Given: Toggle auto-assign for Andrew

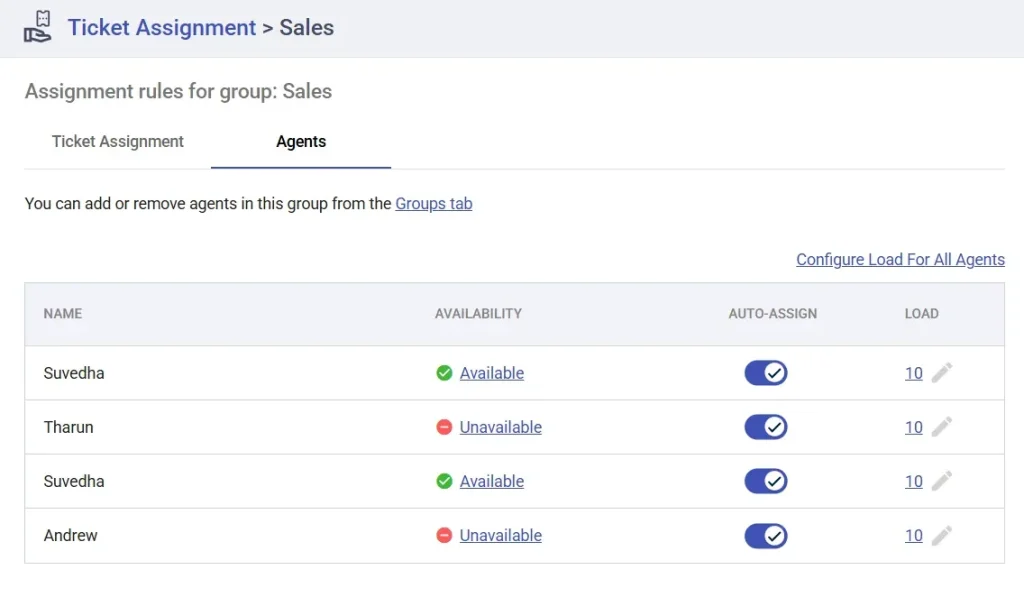Looking at the screenshot, I should click(766, 536).
